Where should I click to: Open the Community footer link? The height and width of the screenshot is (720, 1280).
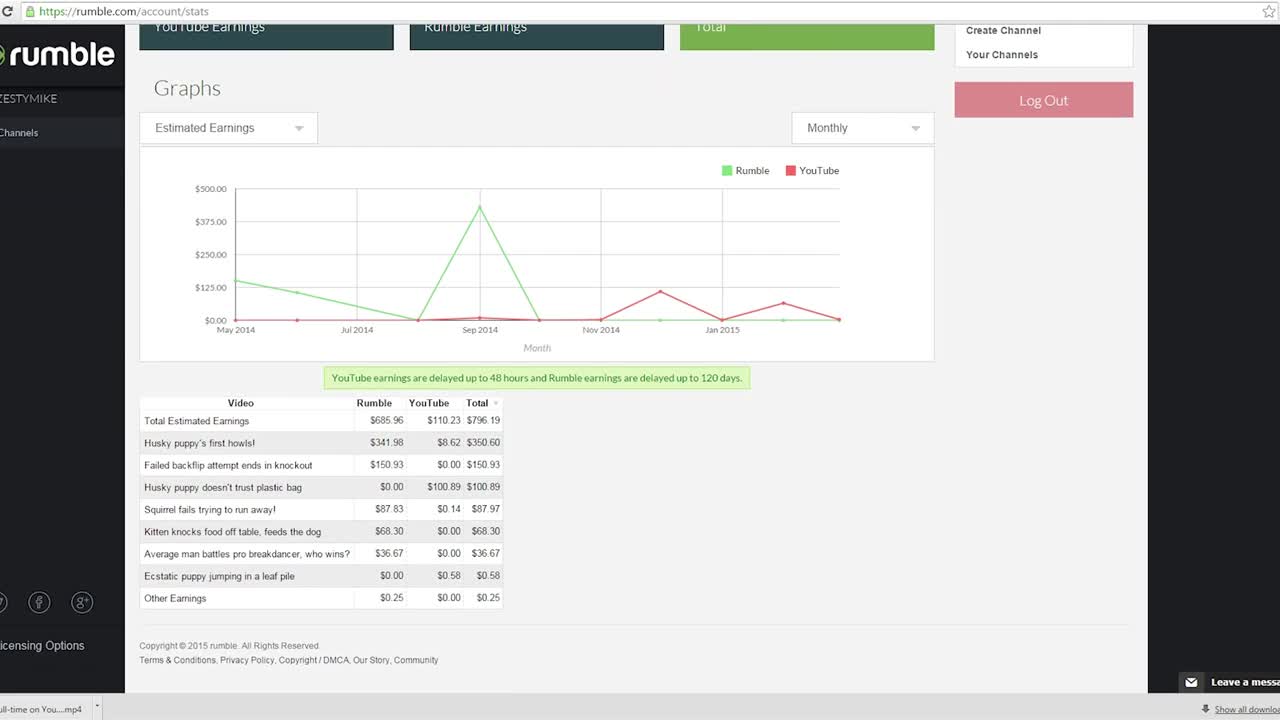point(416,660)
